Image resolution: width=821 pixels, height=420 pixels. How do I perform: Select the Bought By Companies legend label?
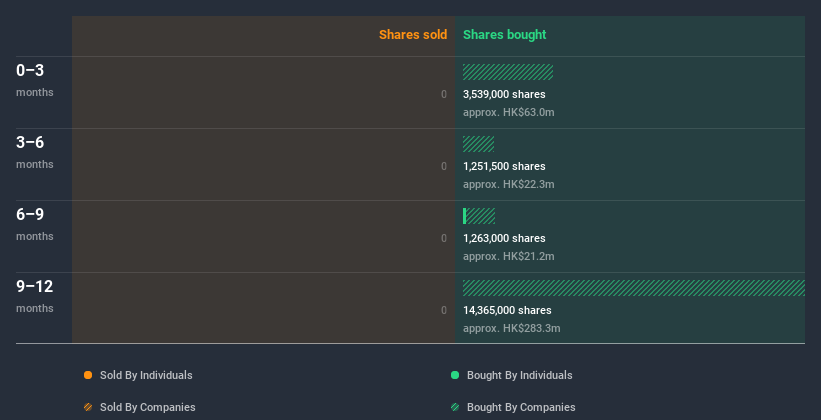coord(521,407)
